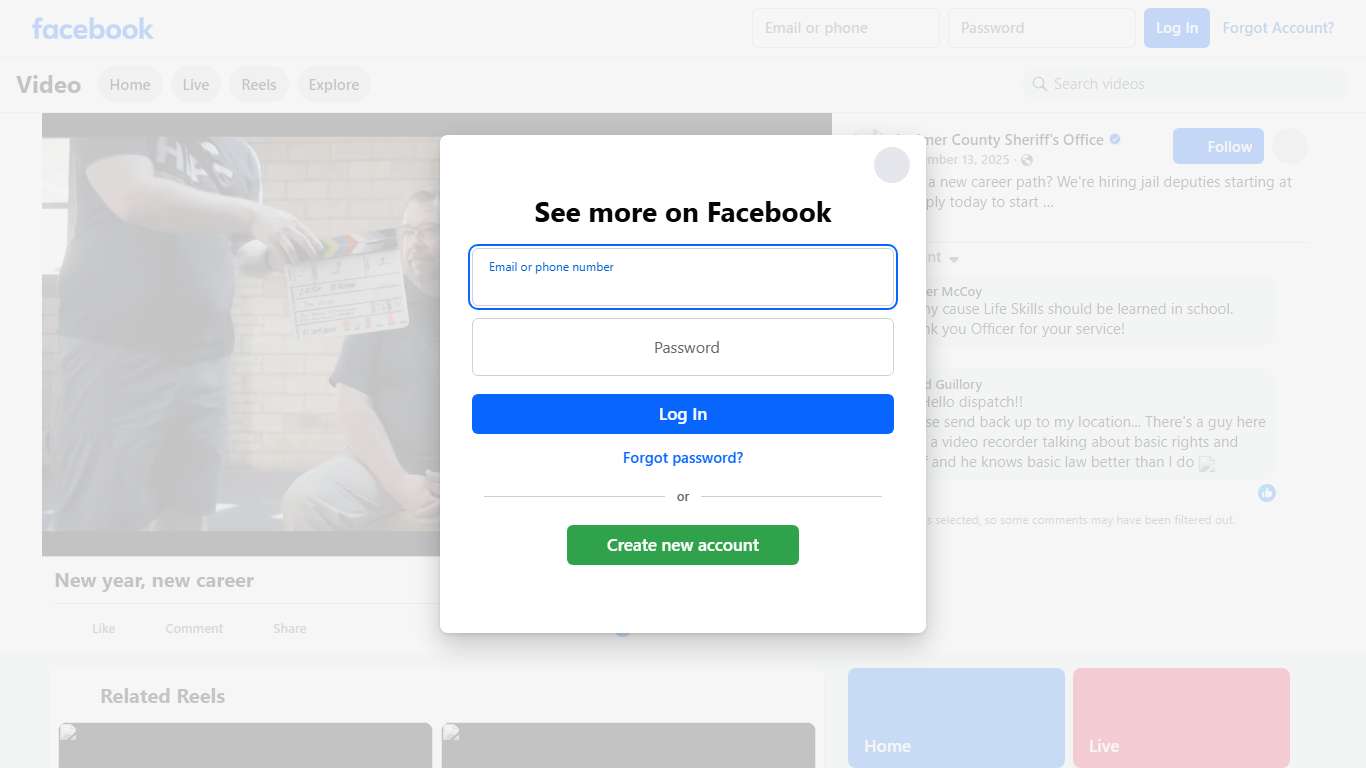Focus the Email or phone number field
Viewport: 1366px width, 768px height.
click(x=683, y=277)
